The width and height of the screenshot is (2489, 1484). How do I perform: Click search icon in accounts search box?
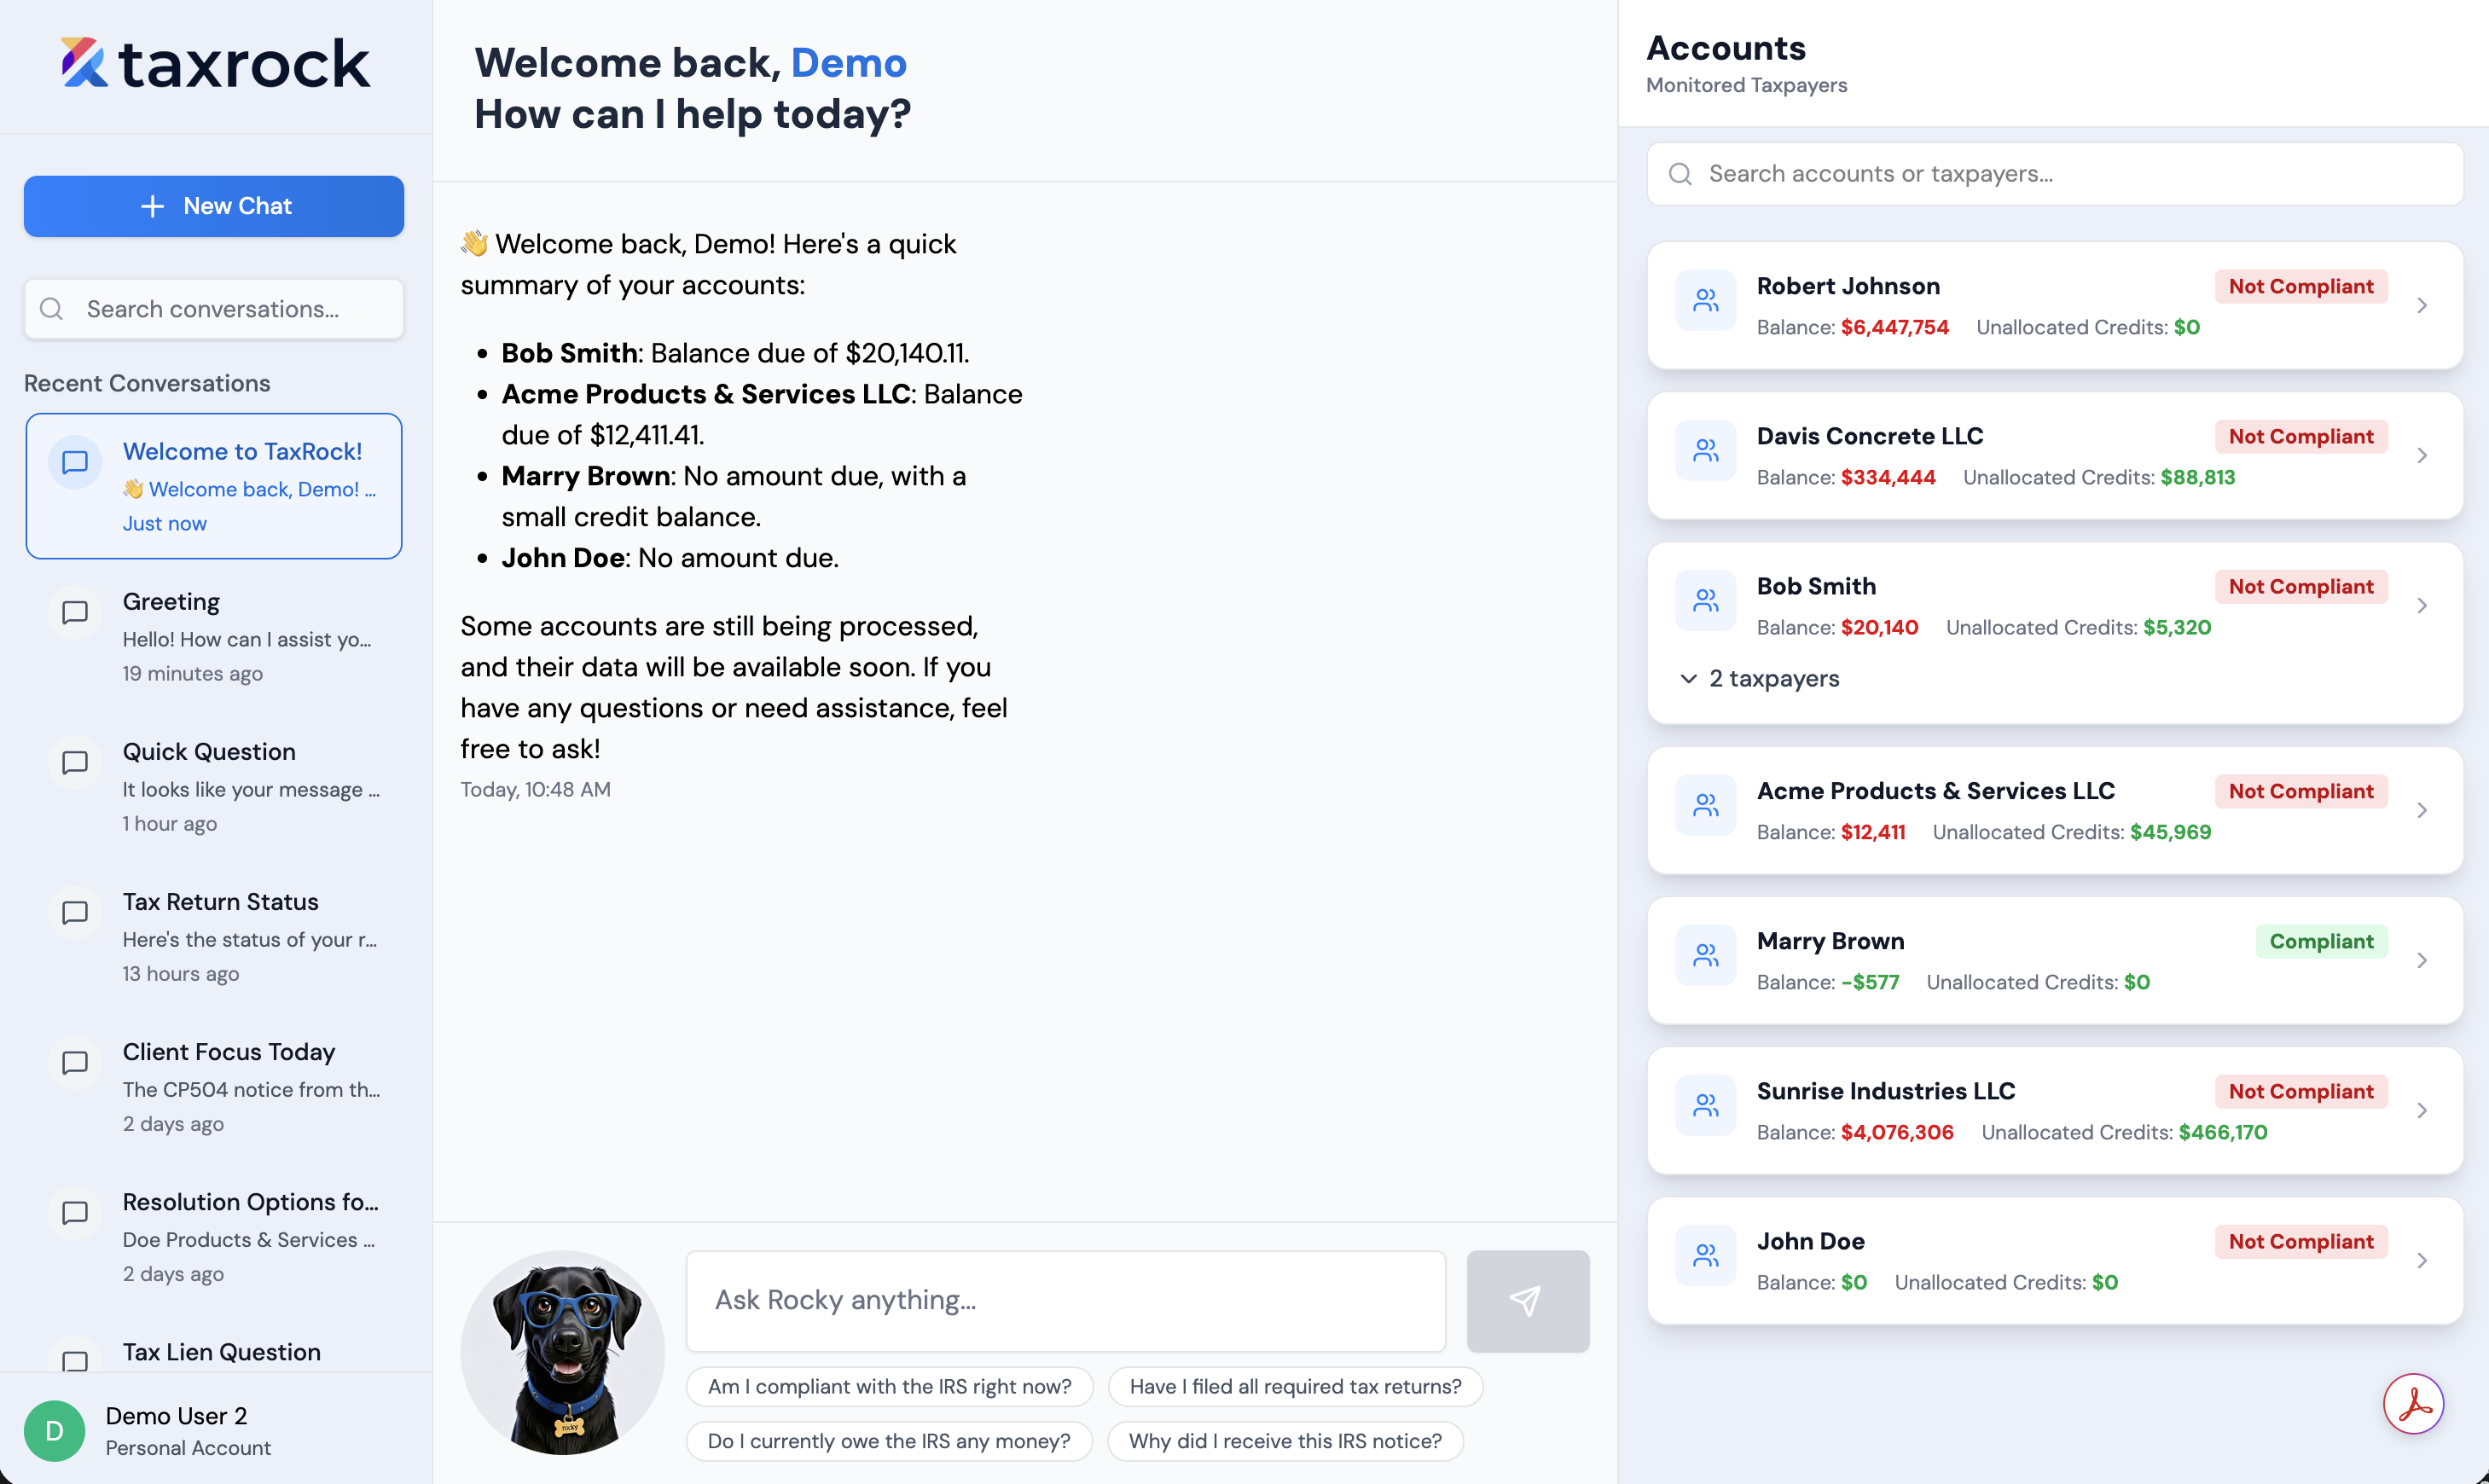click(x=1680, y=174)
